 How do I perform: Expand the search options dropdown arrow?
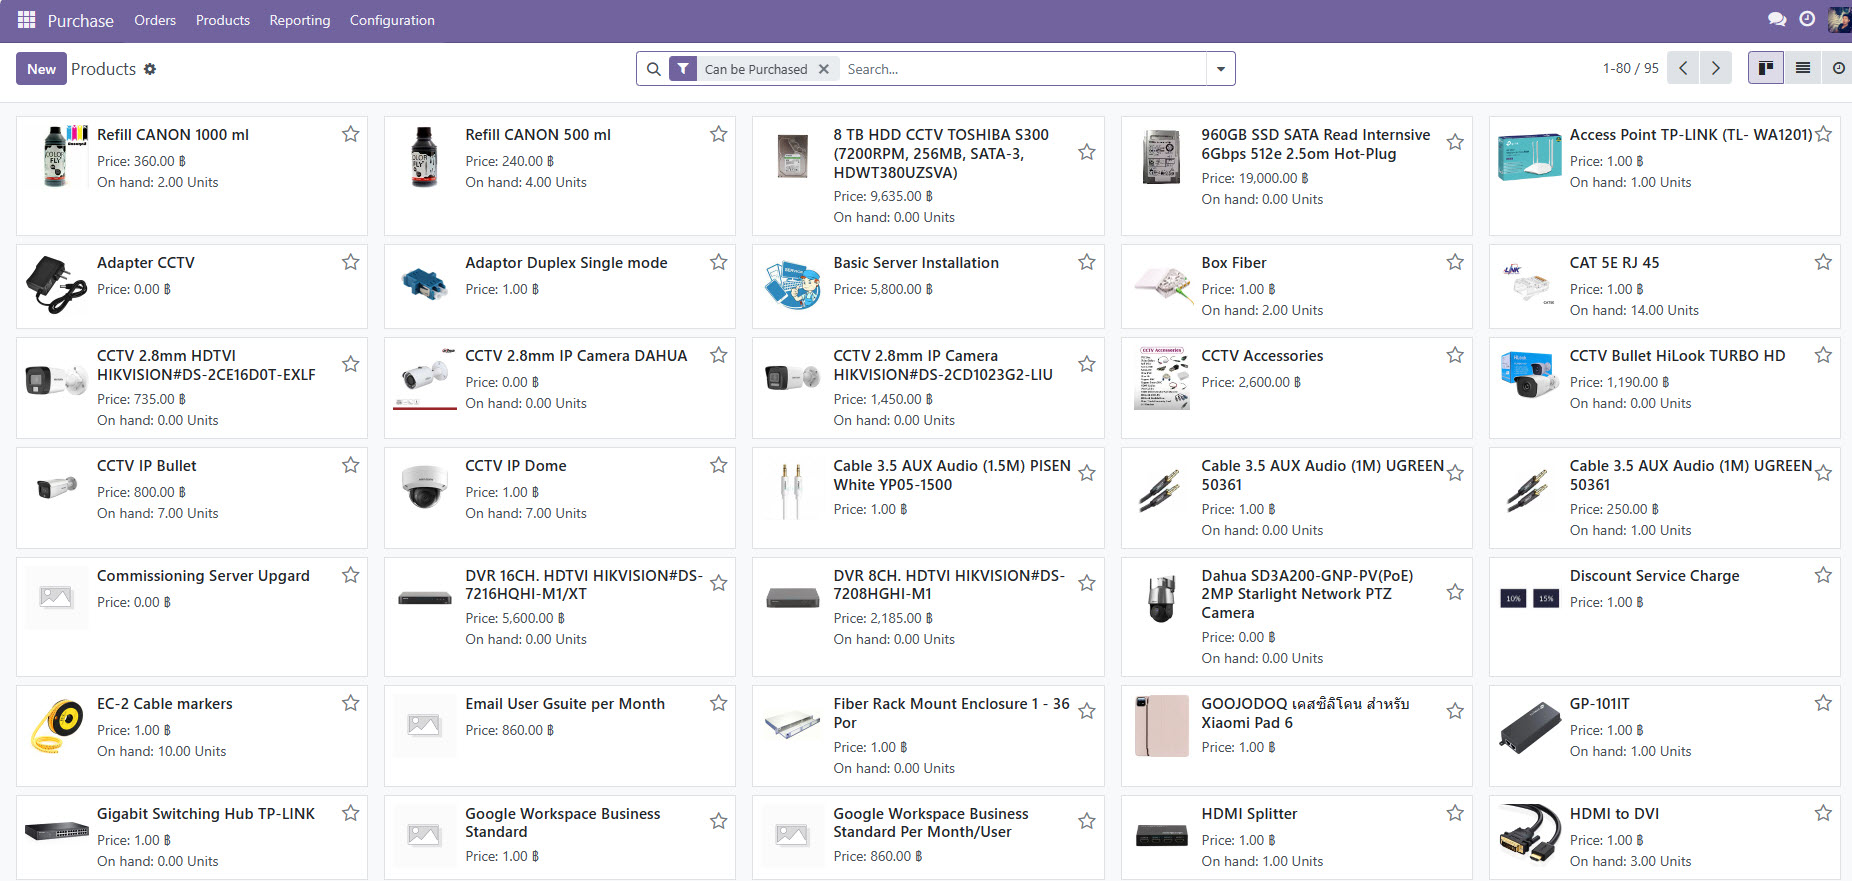click(1221, 69)
